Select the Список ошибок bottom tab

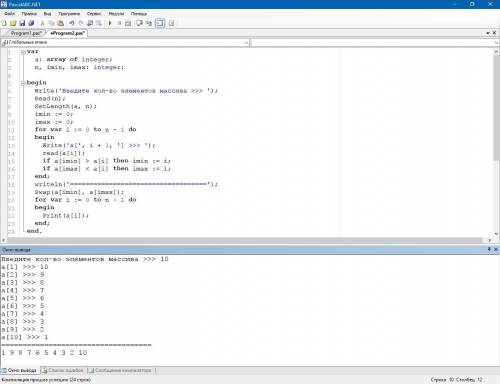pos(63,370)
